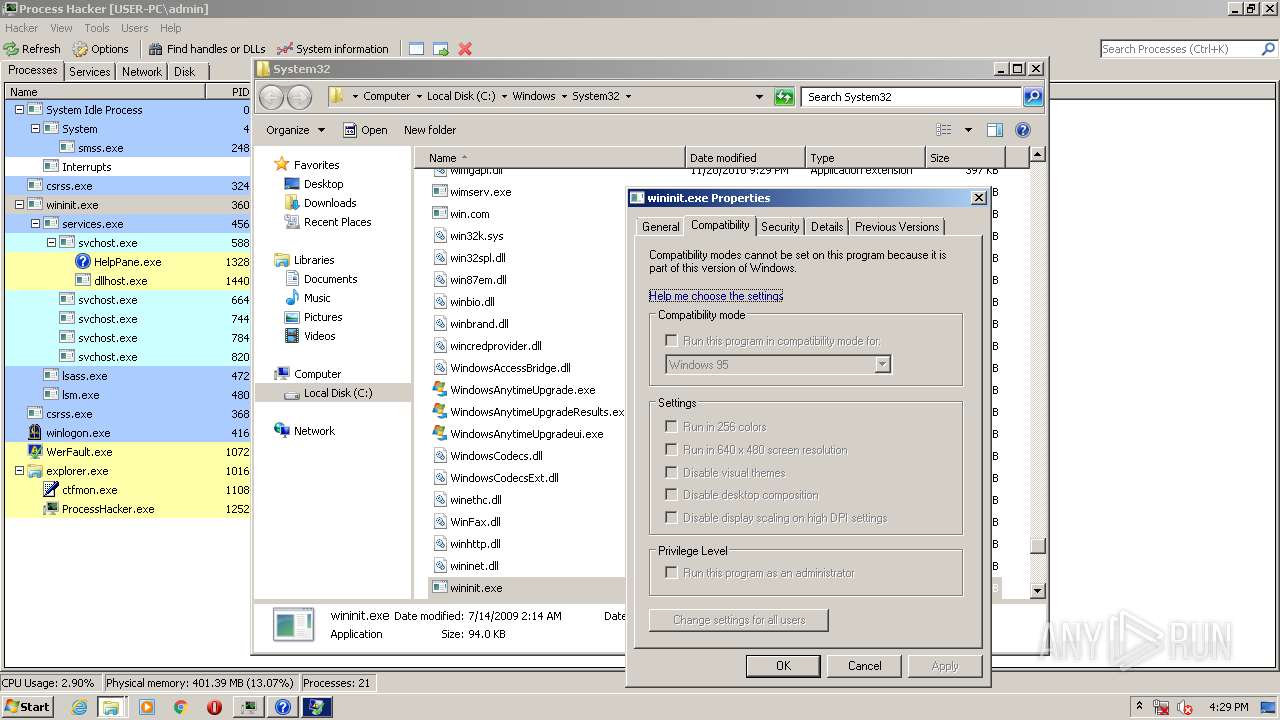1280x720 pixels.
Task: Click file list scrollbar down arrow
Action: tap(1037, 591)
